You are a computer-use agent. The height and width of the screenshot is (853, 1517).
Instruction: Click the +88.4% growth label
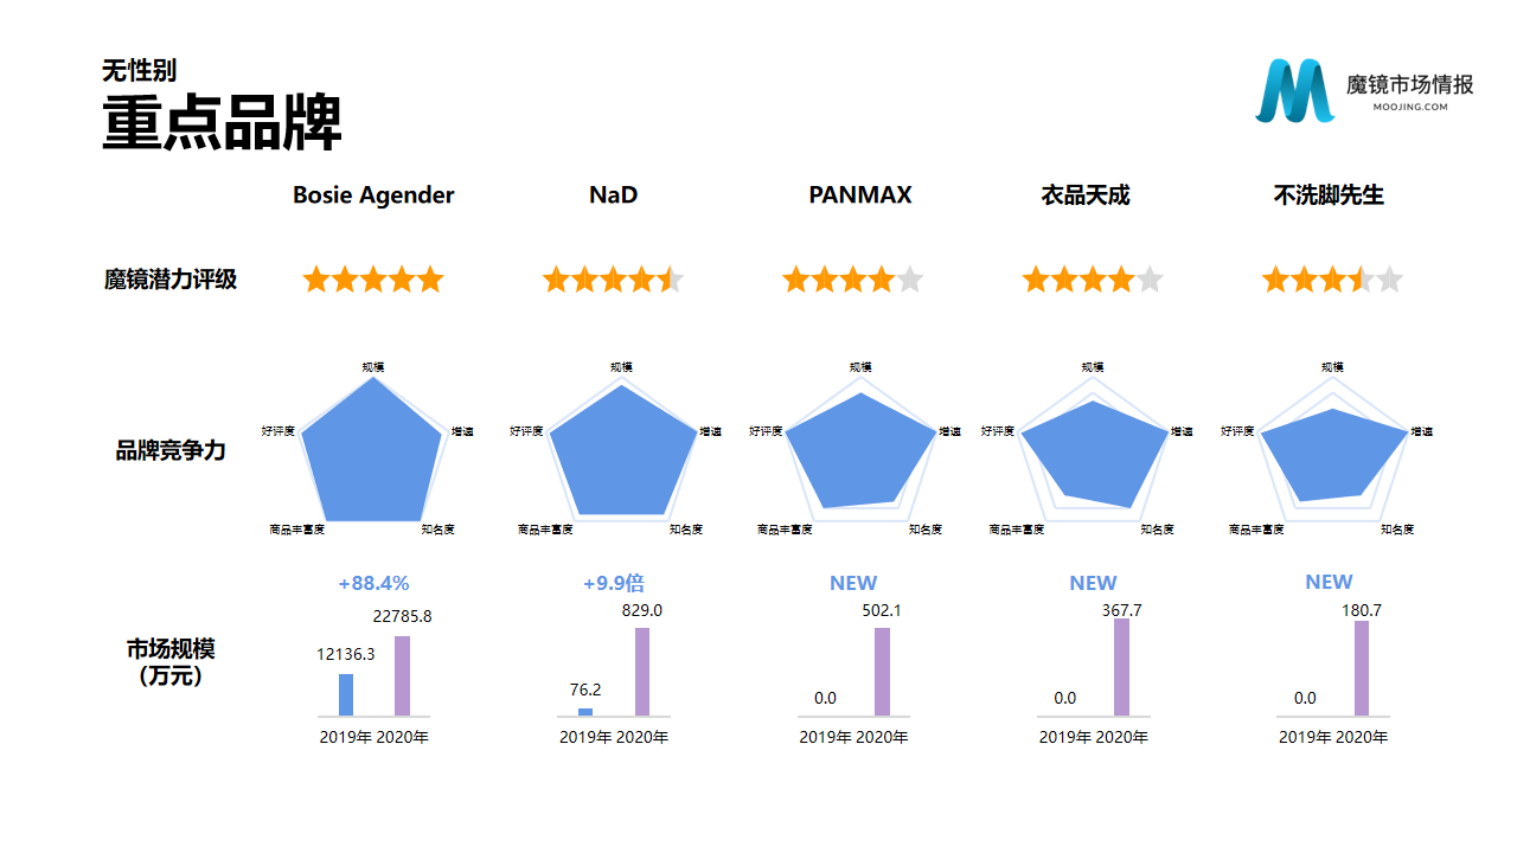[x=373, y=583]
